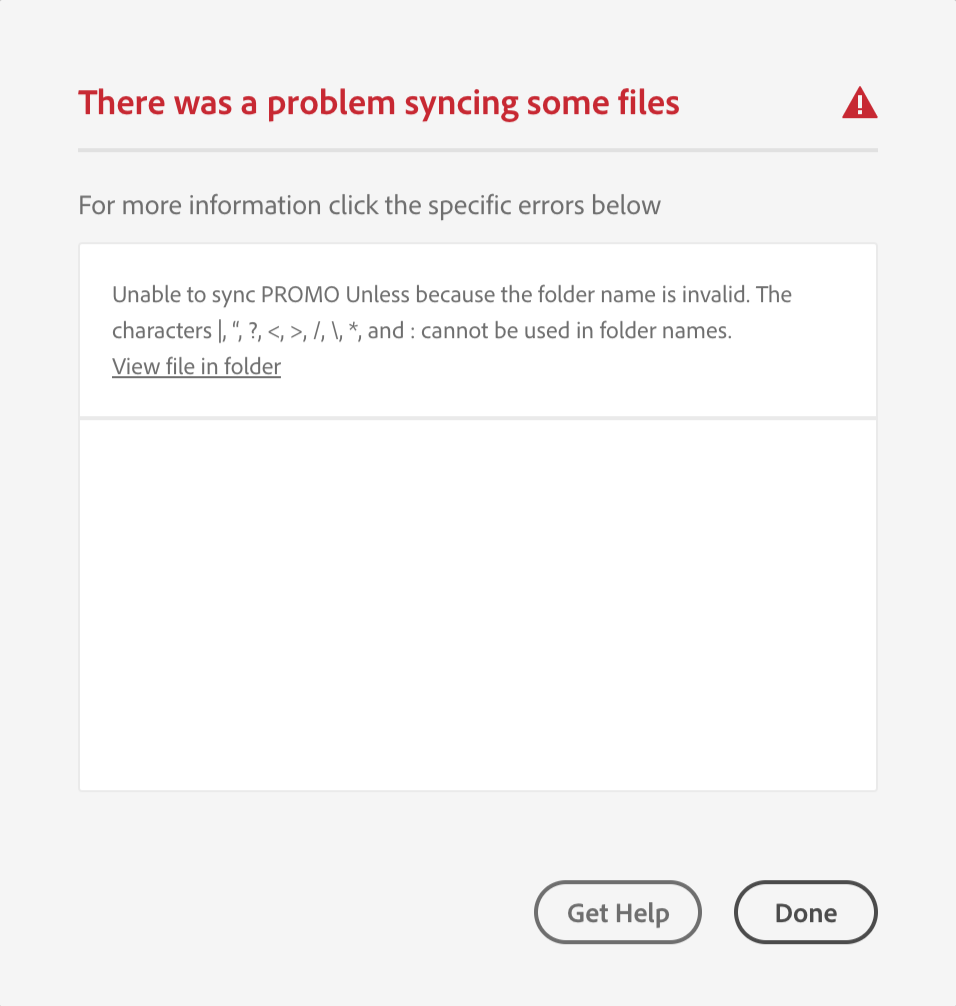The image size is (956, 1006).
Task: Select the alert icon beside the dialog title
Action: tap(860, 103)
